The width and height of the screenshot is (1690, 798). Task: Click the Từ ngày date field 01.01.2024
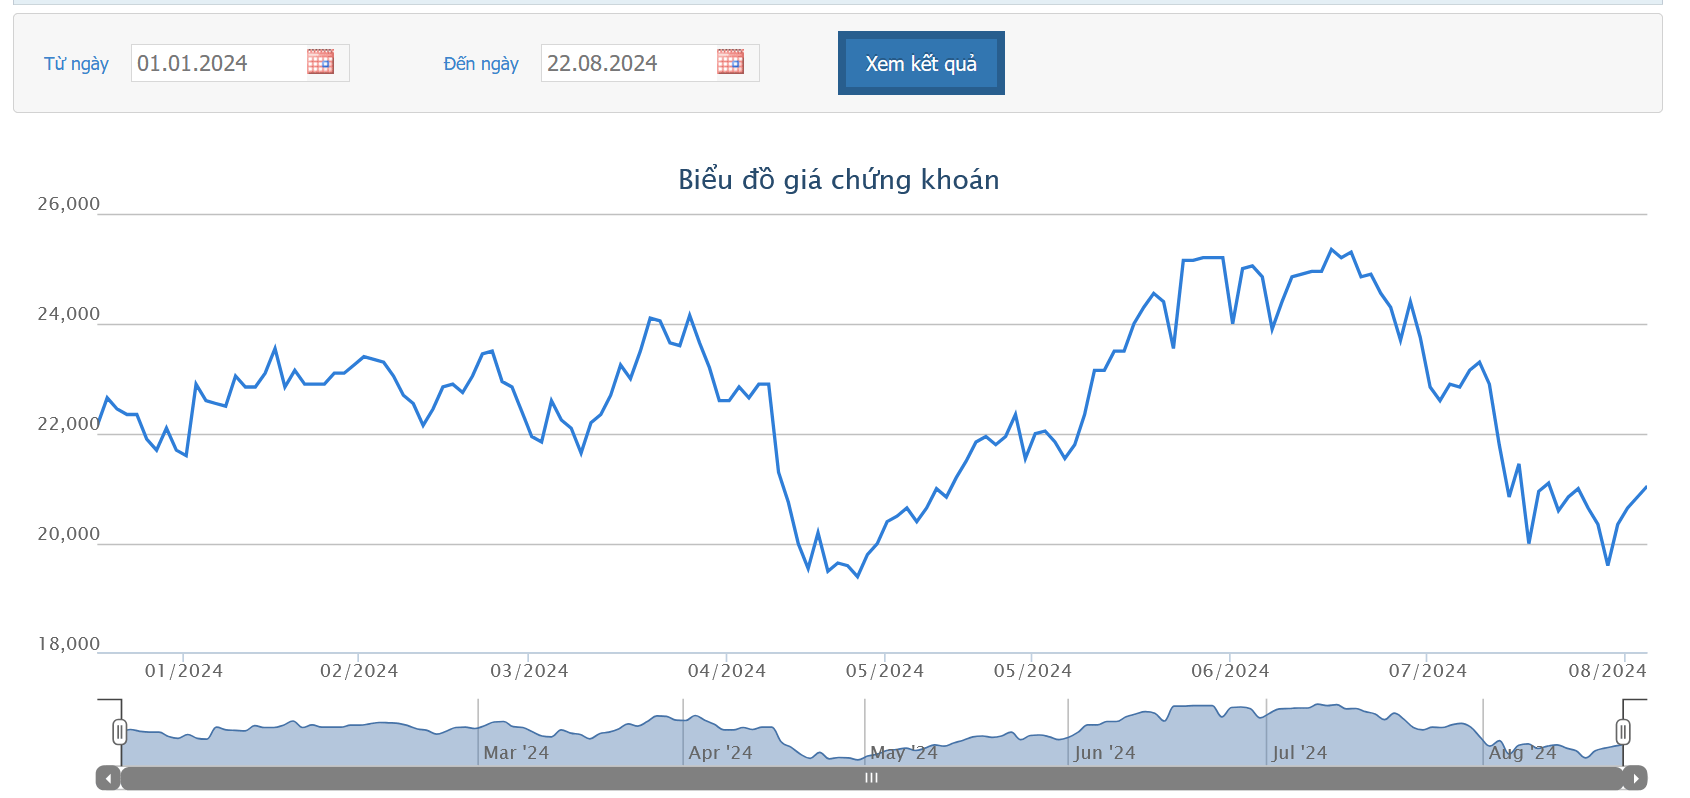pyautogui.click(x=240, y=63)
